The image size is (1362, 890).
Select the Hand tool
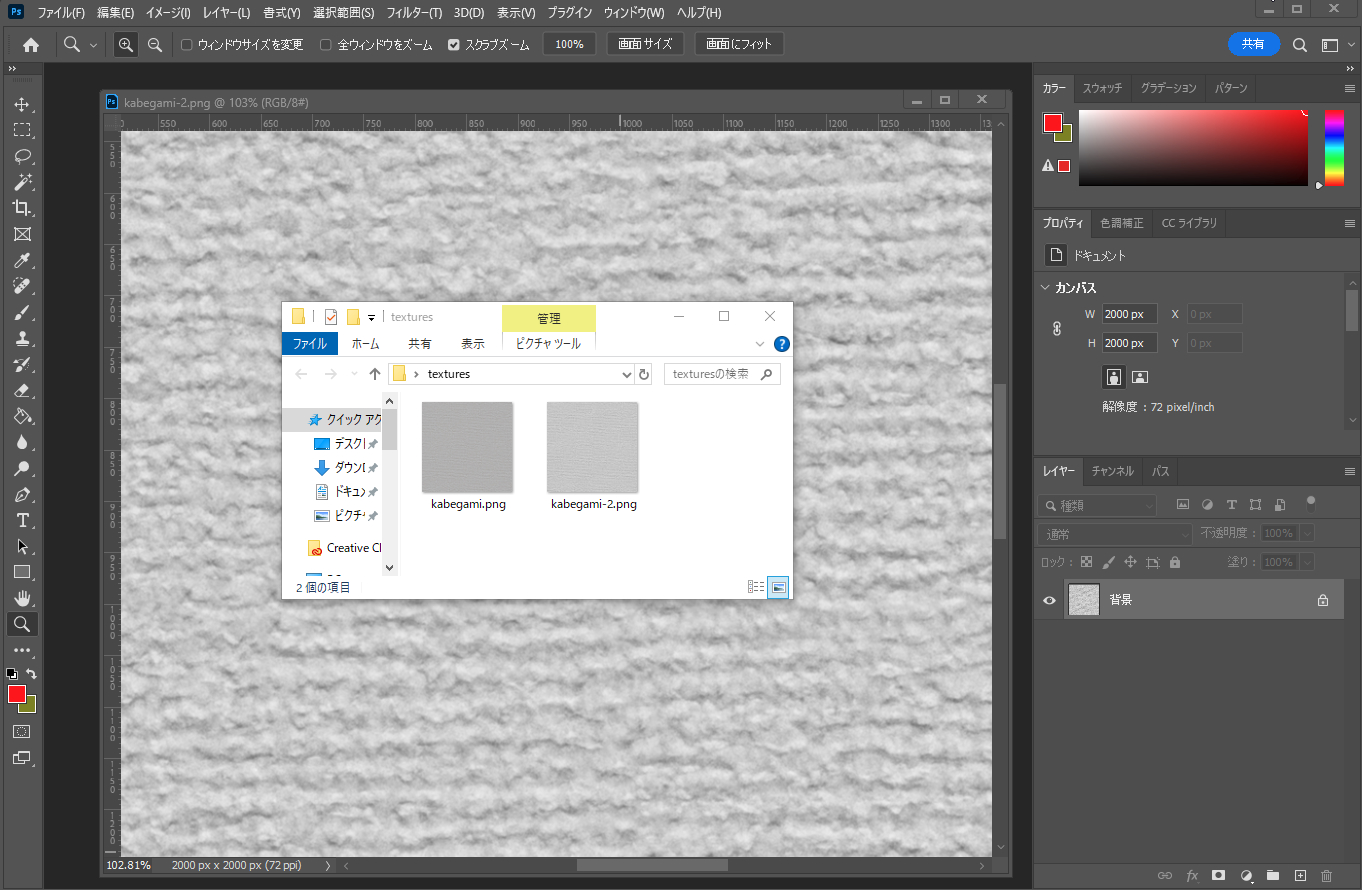22,599
